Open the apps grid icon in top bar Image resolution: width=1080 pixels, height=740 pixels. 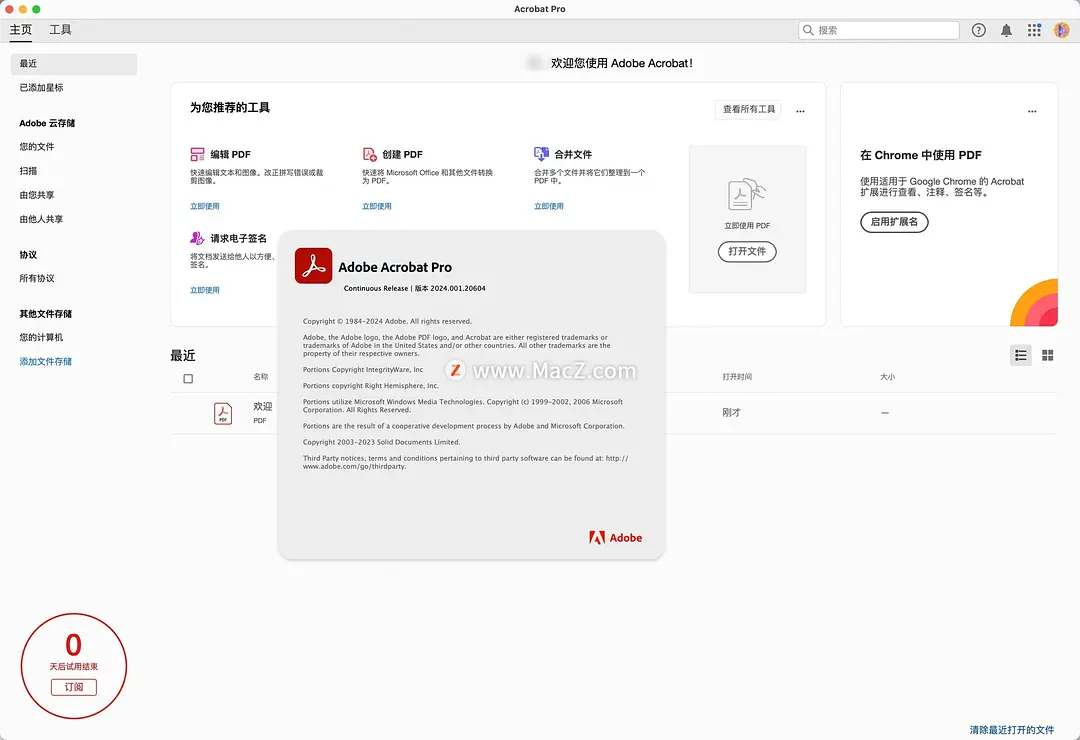[1034, 30]
